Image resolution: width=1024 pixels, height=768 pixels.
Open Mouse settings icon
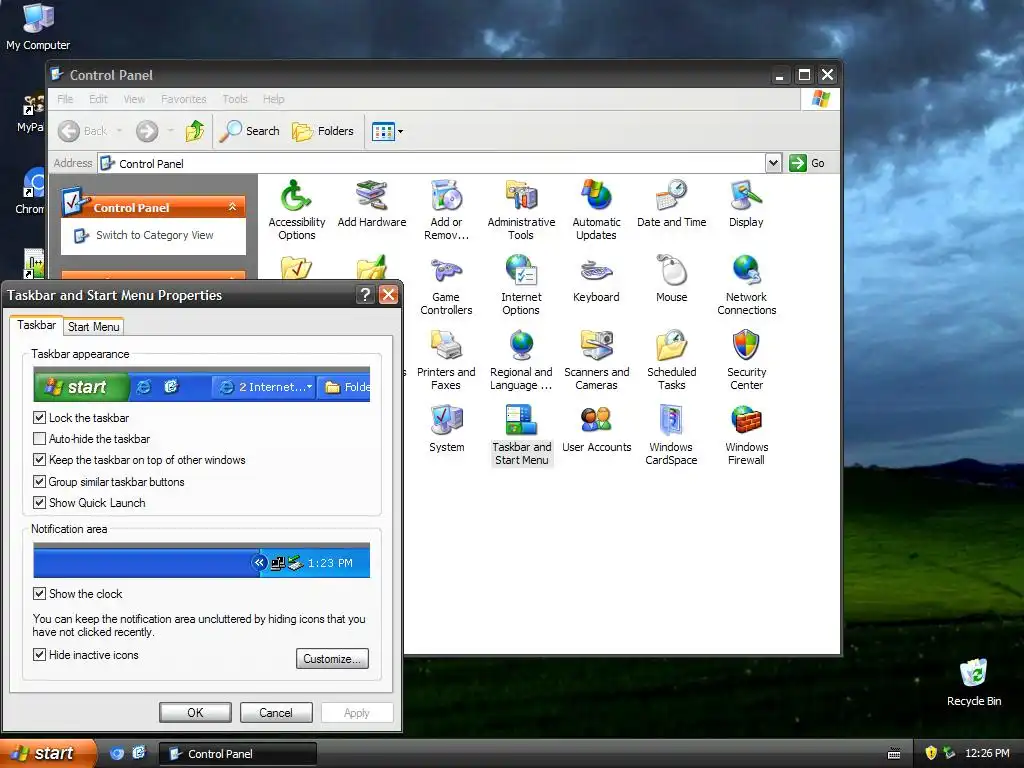coord(671,279)
